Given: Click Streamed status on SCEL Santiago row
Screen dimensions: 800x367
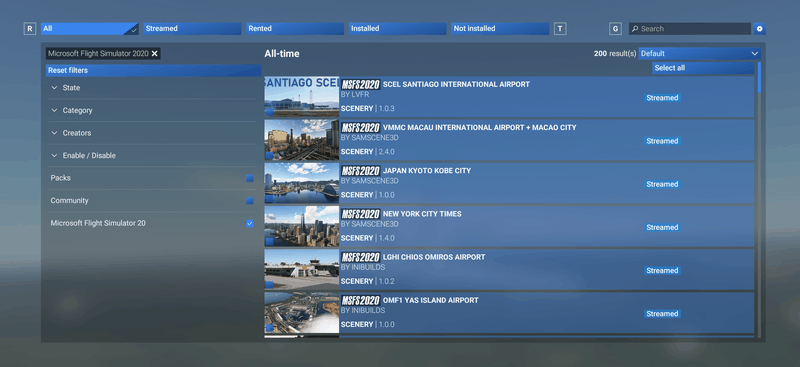Looking at the screenshot, I should coord(662,98).
